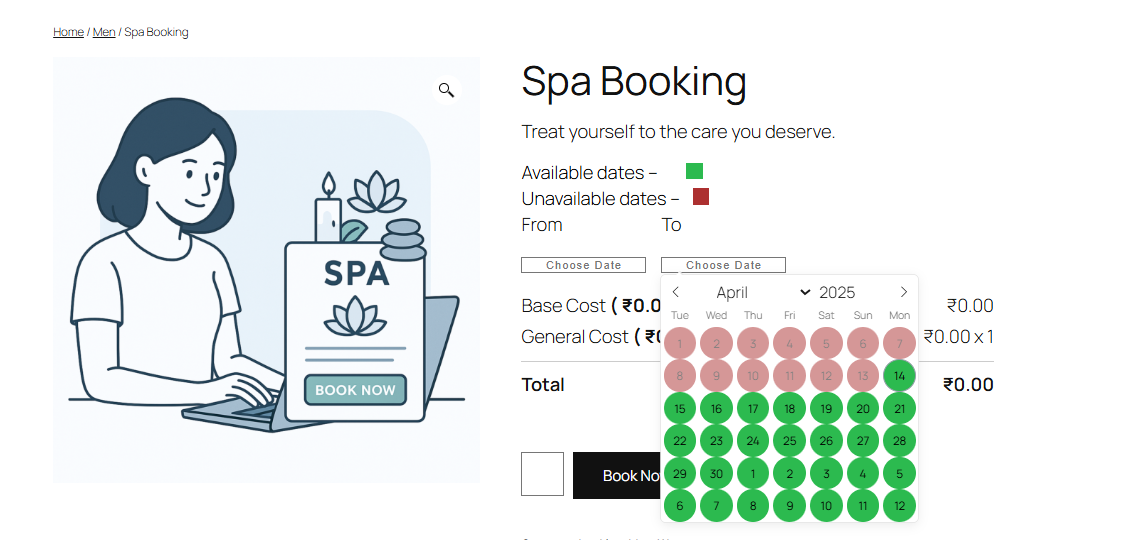Pick date 18 on the calendar
The width and height of the screenshot is (1136, 540).
point(790,408)
